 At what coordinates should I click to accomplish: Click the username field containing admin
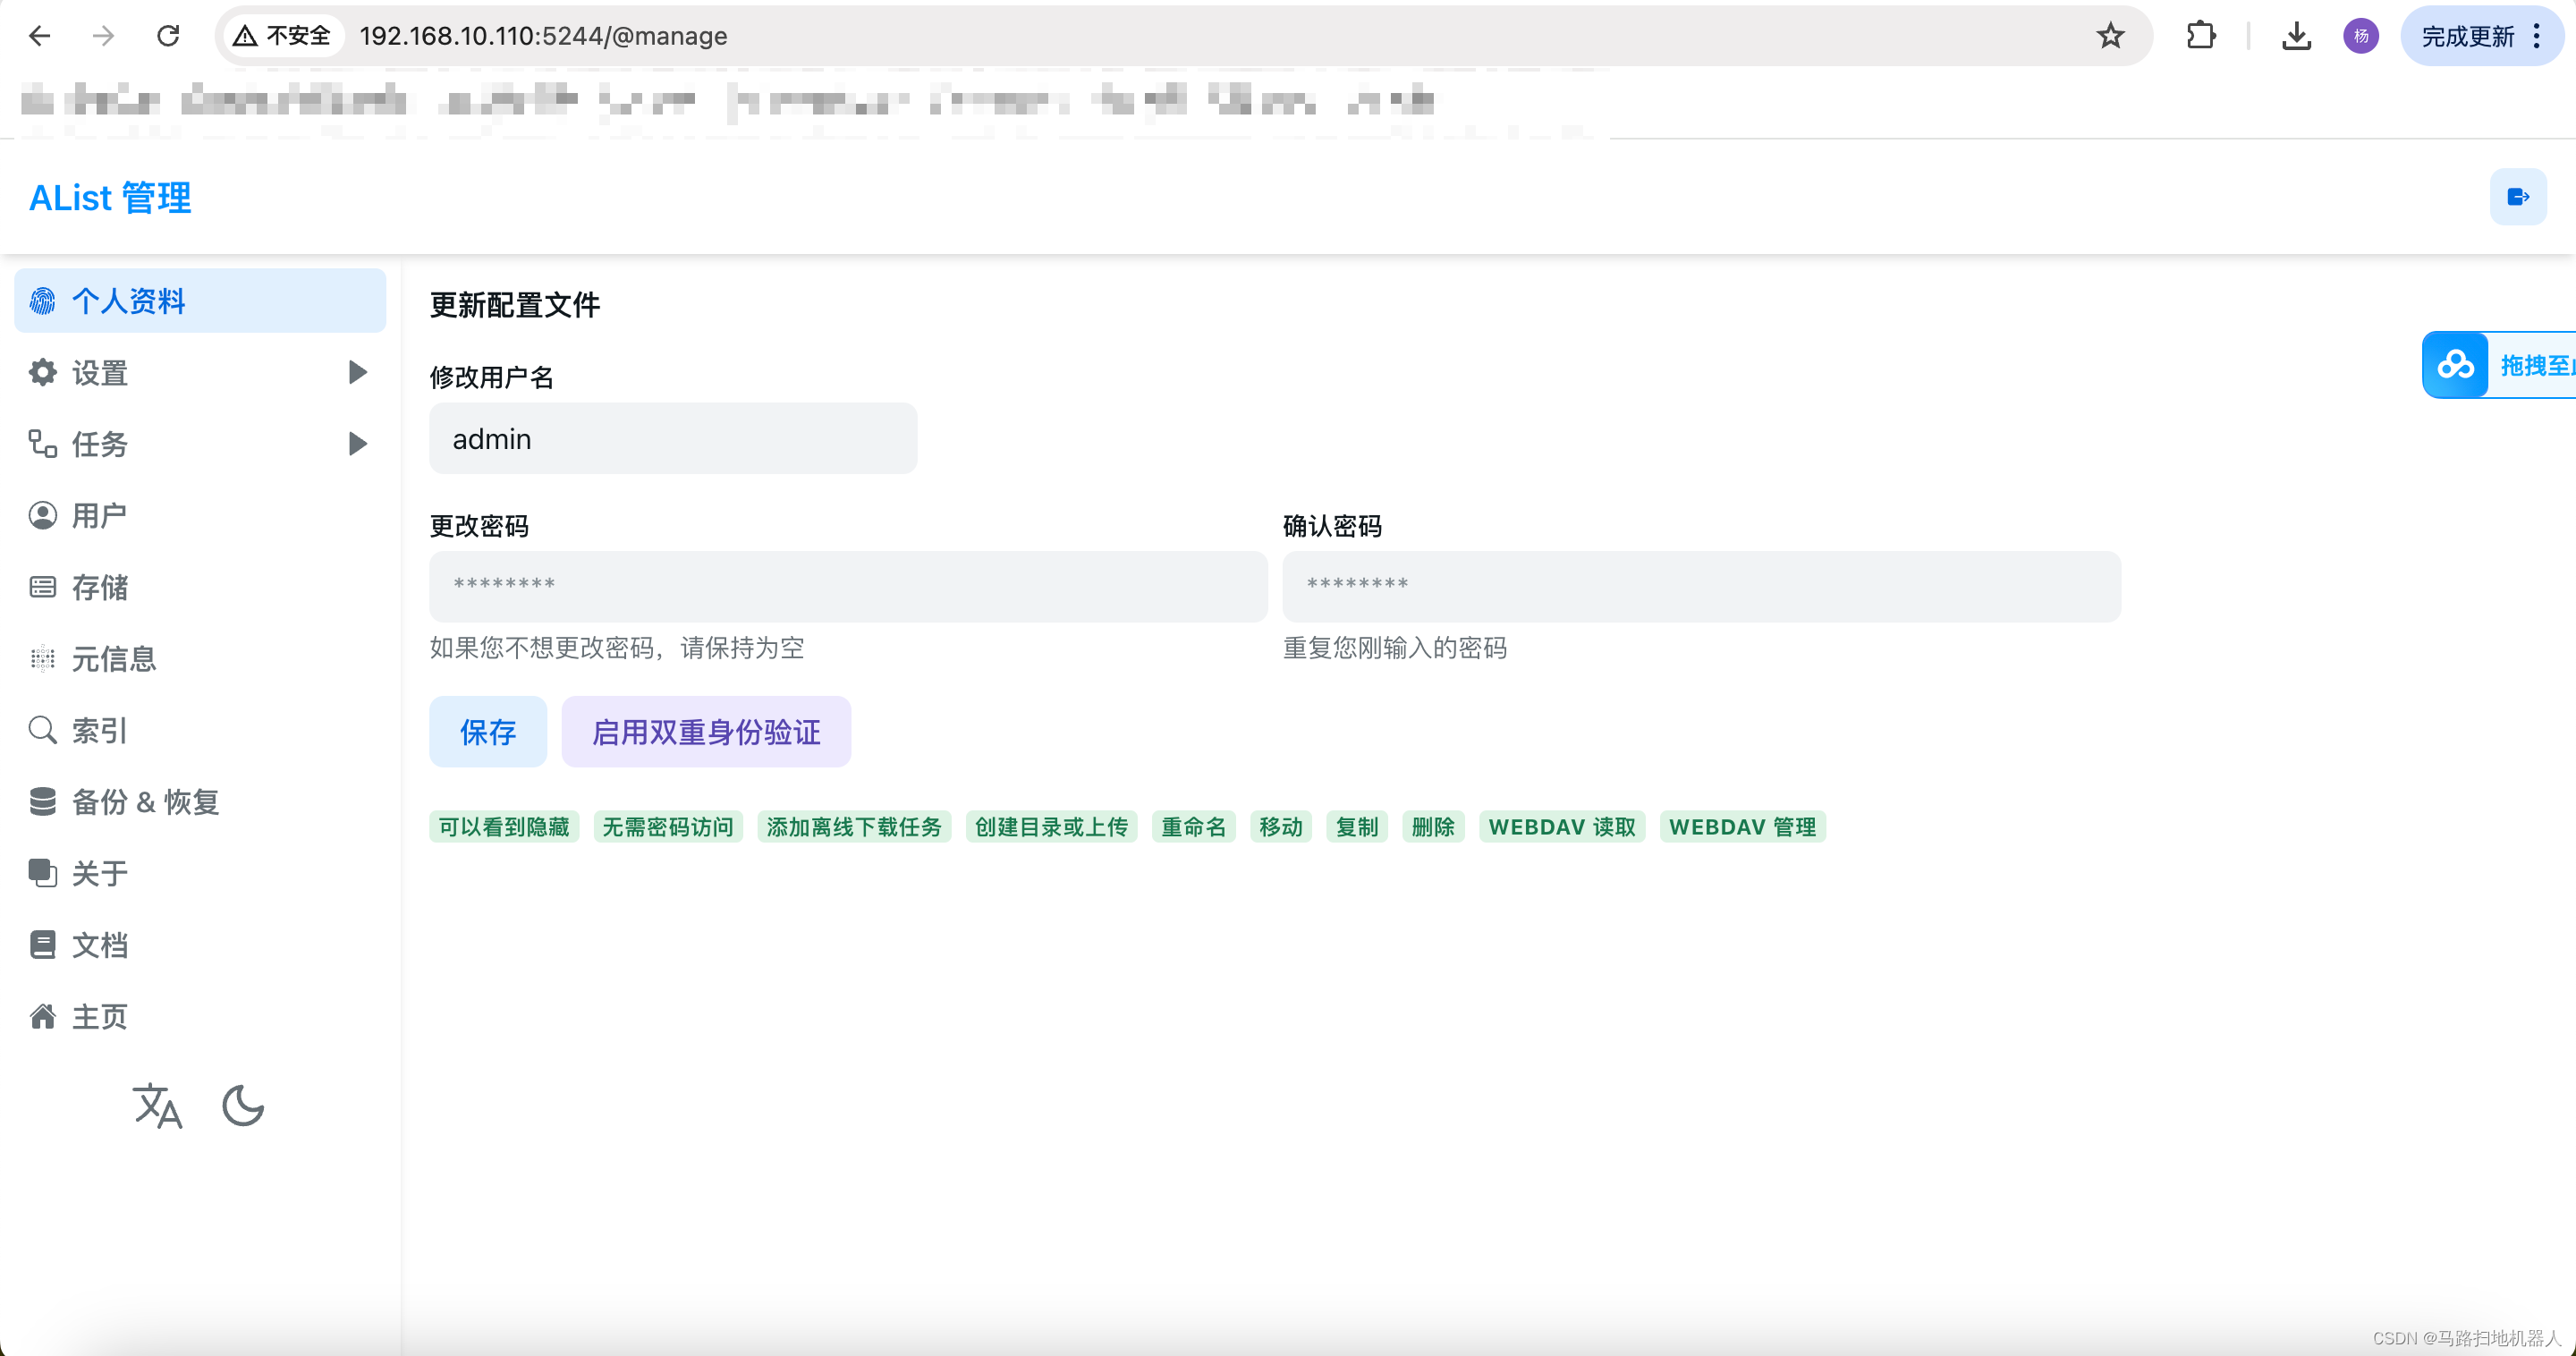point(673,439)
